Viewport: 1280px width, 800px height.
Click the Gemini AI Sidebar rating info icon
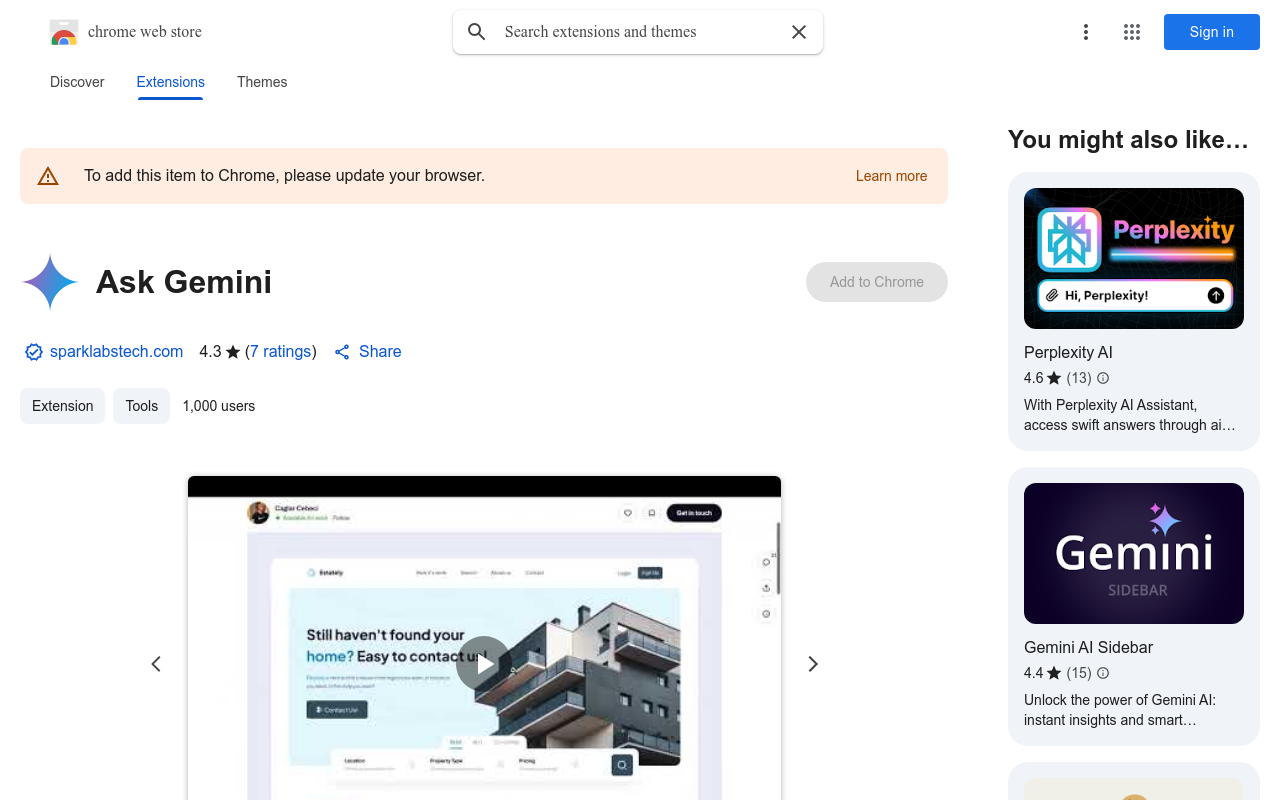(1103, 673)
